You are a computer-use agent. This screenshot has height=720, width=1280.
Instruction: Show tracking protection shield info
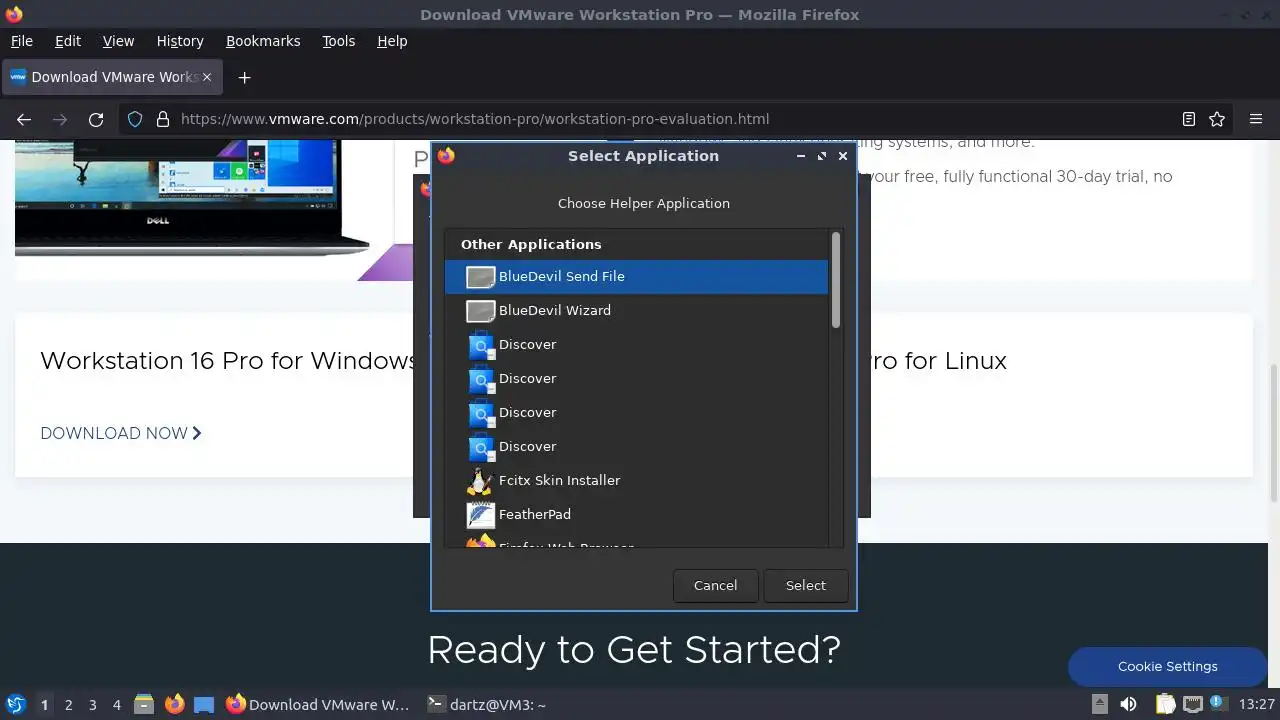pos(135,119)
